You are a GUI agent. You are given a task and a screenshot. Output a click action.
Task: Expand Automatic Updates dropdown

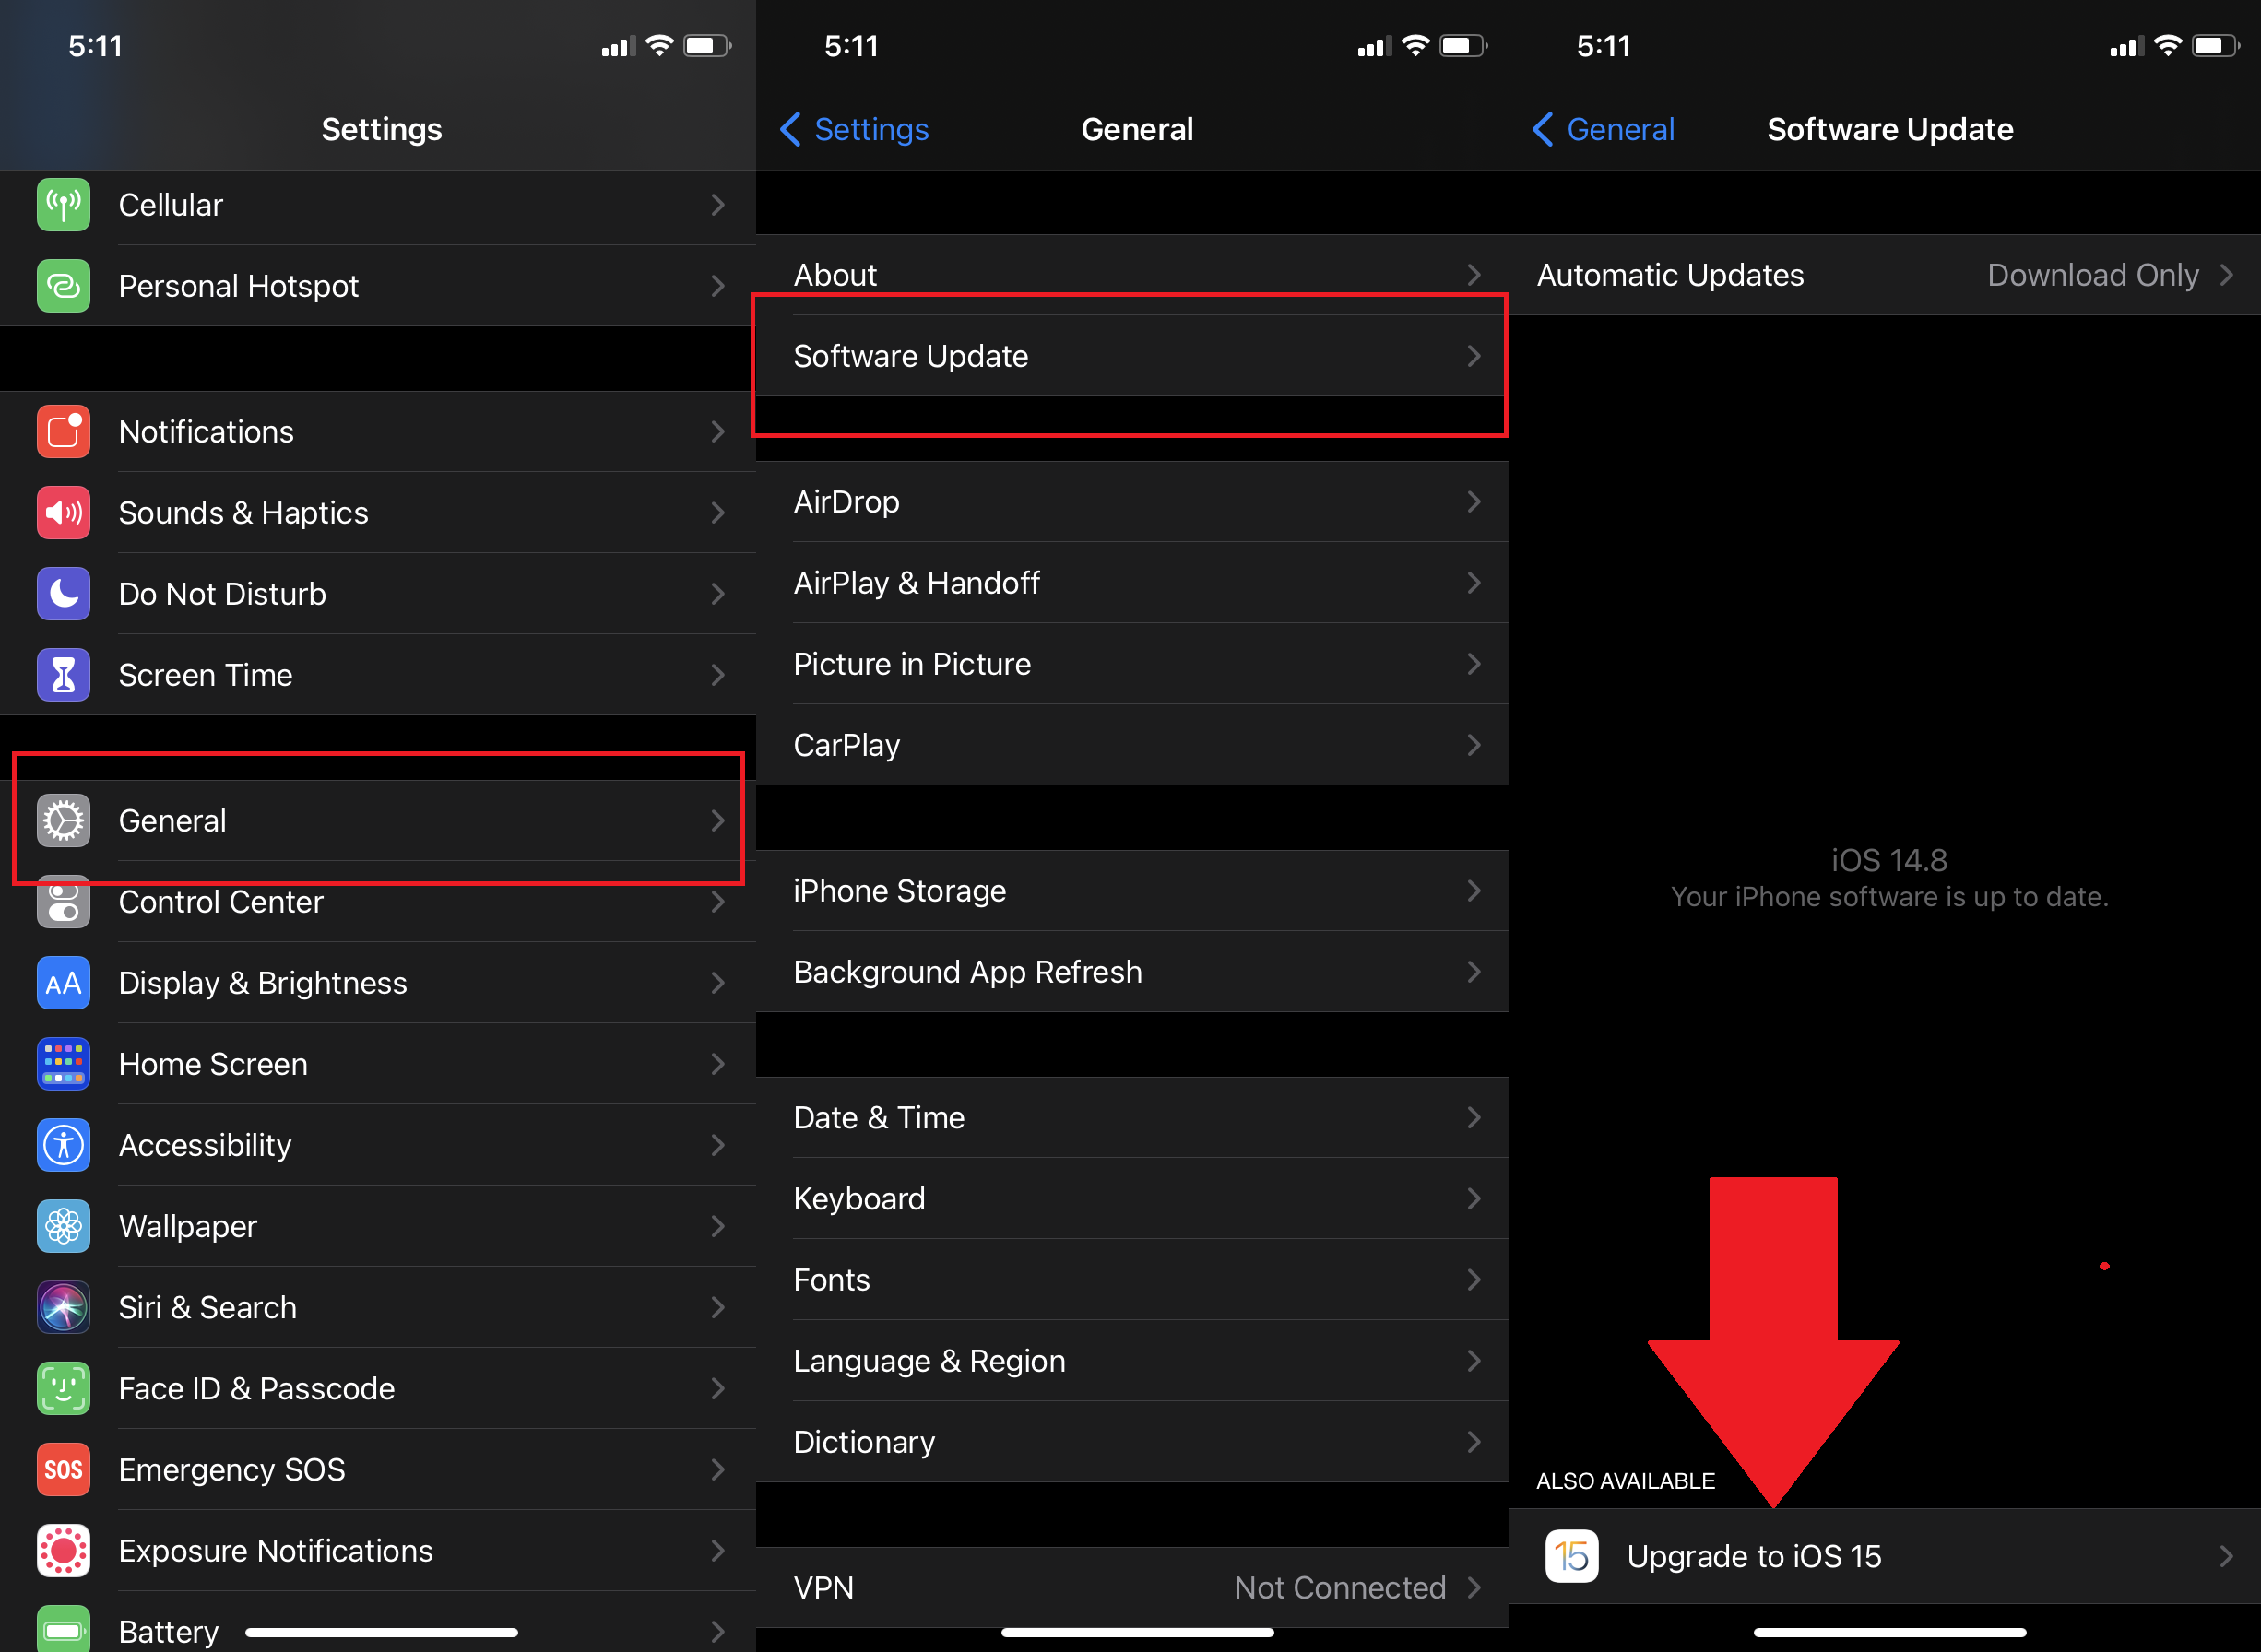point(1888,274)
